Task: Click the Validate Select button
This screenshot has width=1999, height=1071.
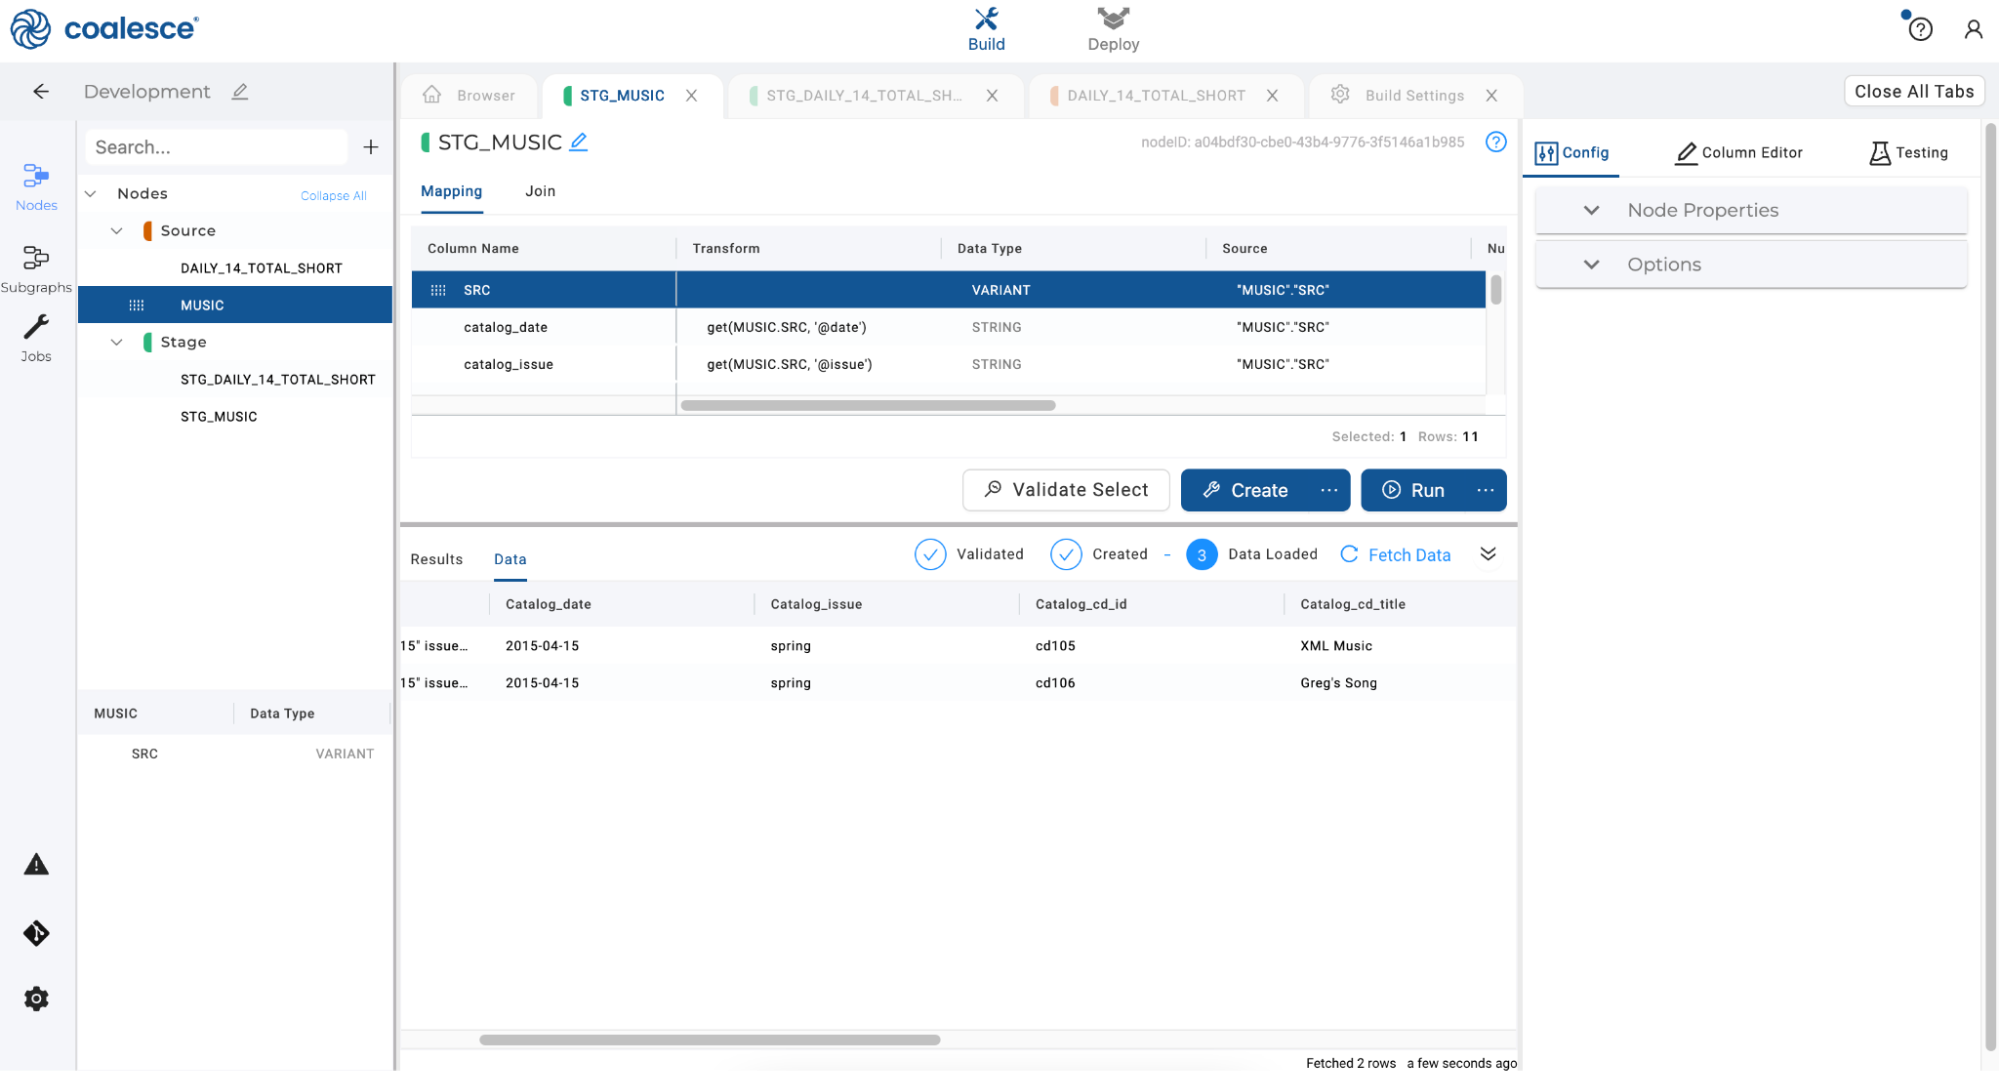Action: [1066, 490]
